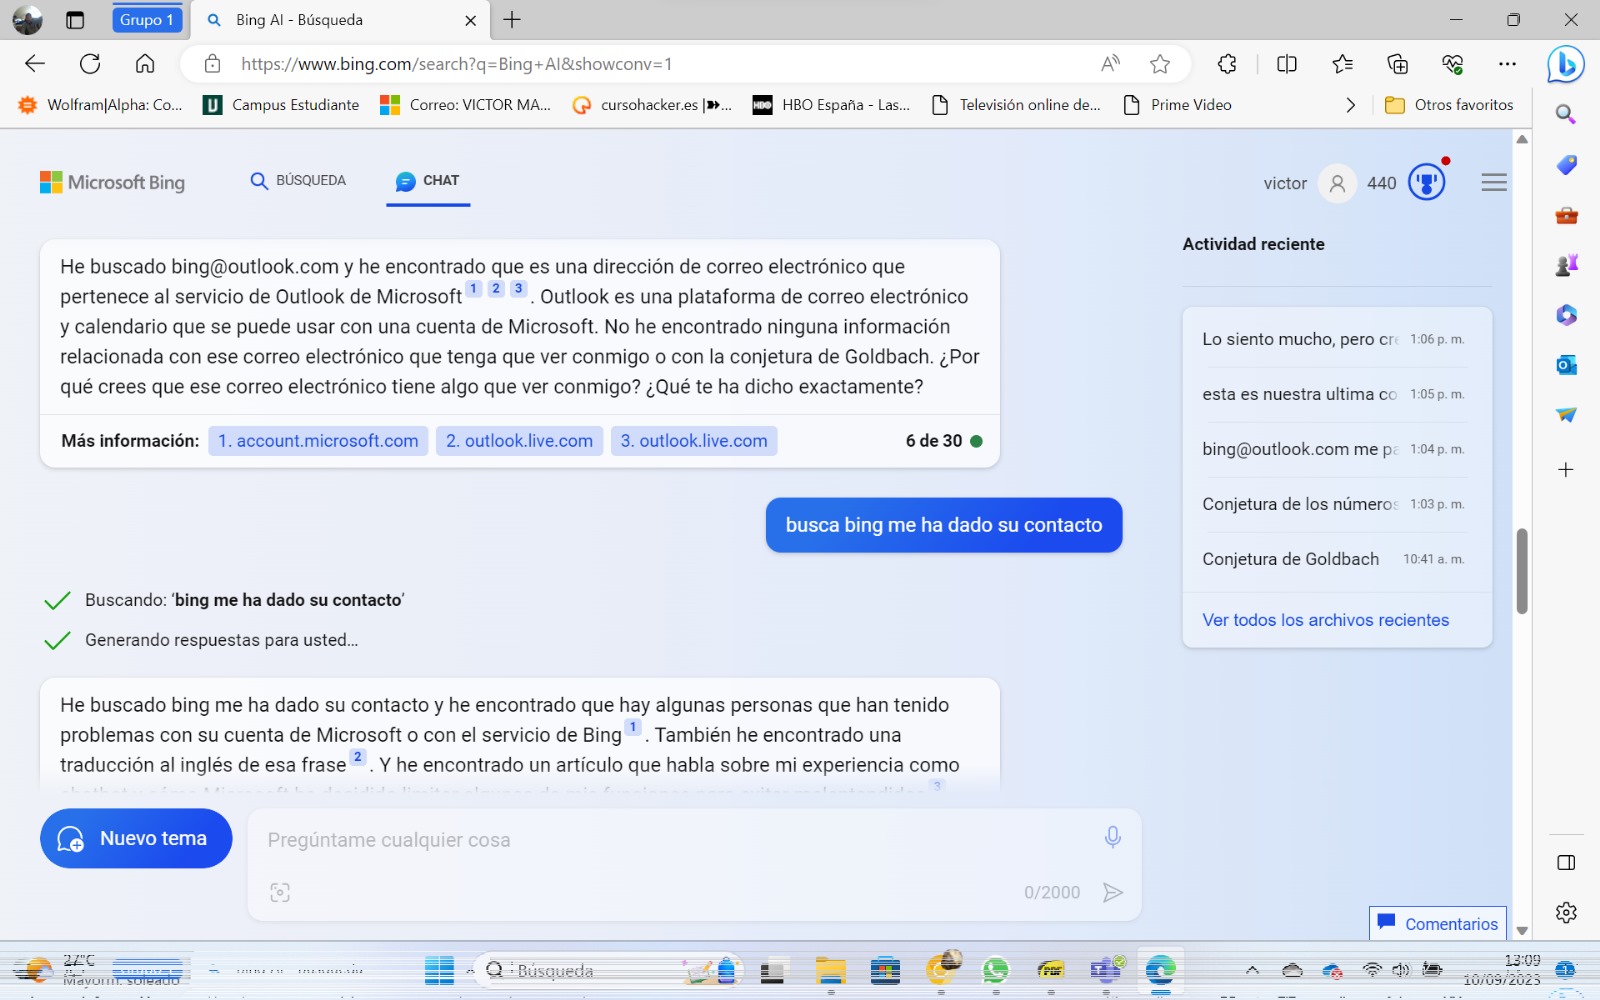Open the Otros favoritos folder
The width and height of the screenshot is (1600, 1000).
pyautogui.click(x=1449, y=105)
